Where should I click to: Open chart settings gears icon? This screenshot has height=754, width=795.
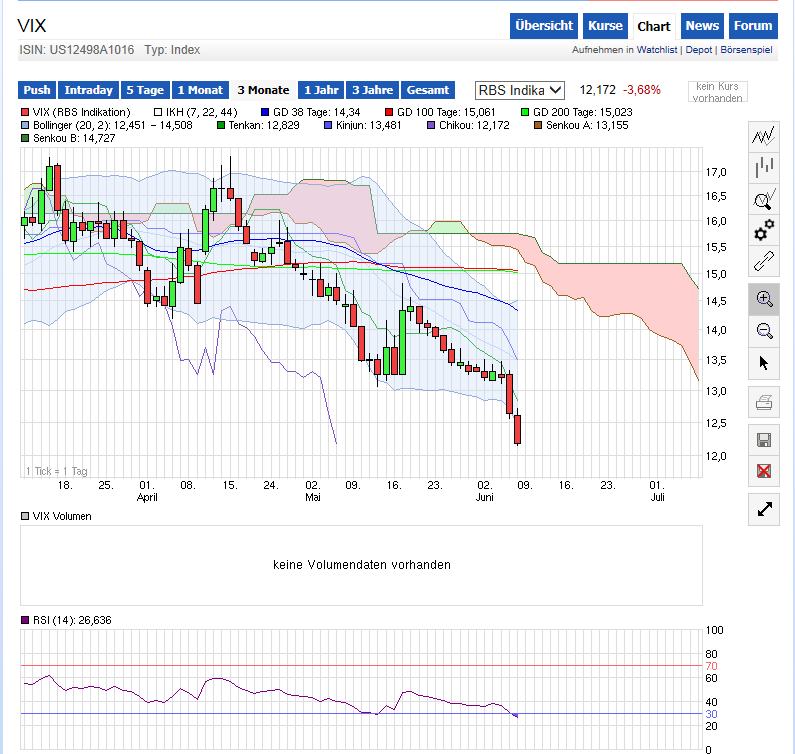(x=765, y=230)
